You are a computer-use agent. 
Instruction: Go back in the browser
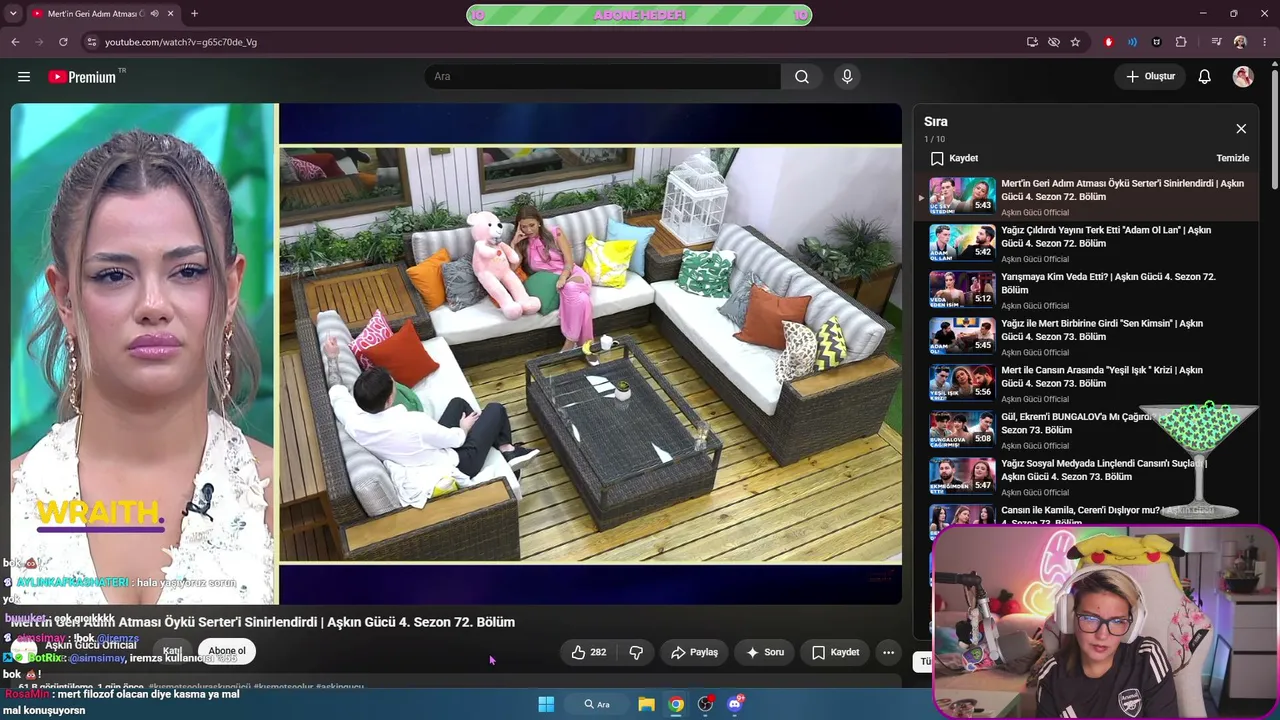click(15, 42)
